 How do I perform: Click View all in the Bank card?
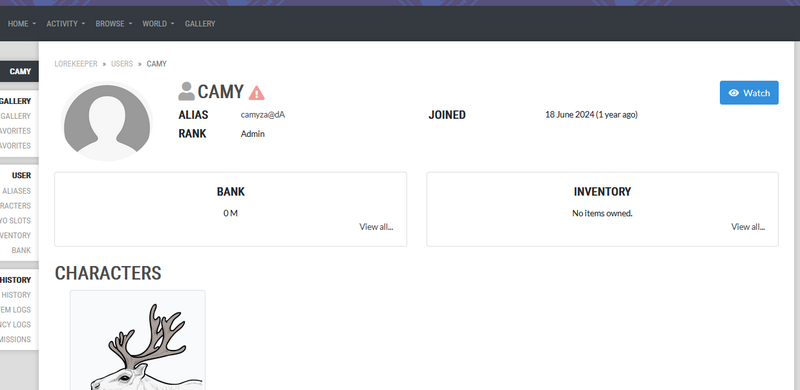(376, 227)
